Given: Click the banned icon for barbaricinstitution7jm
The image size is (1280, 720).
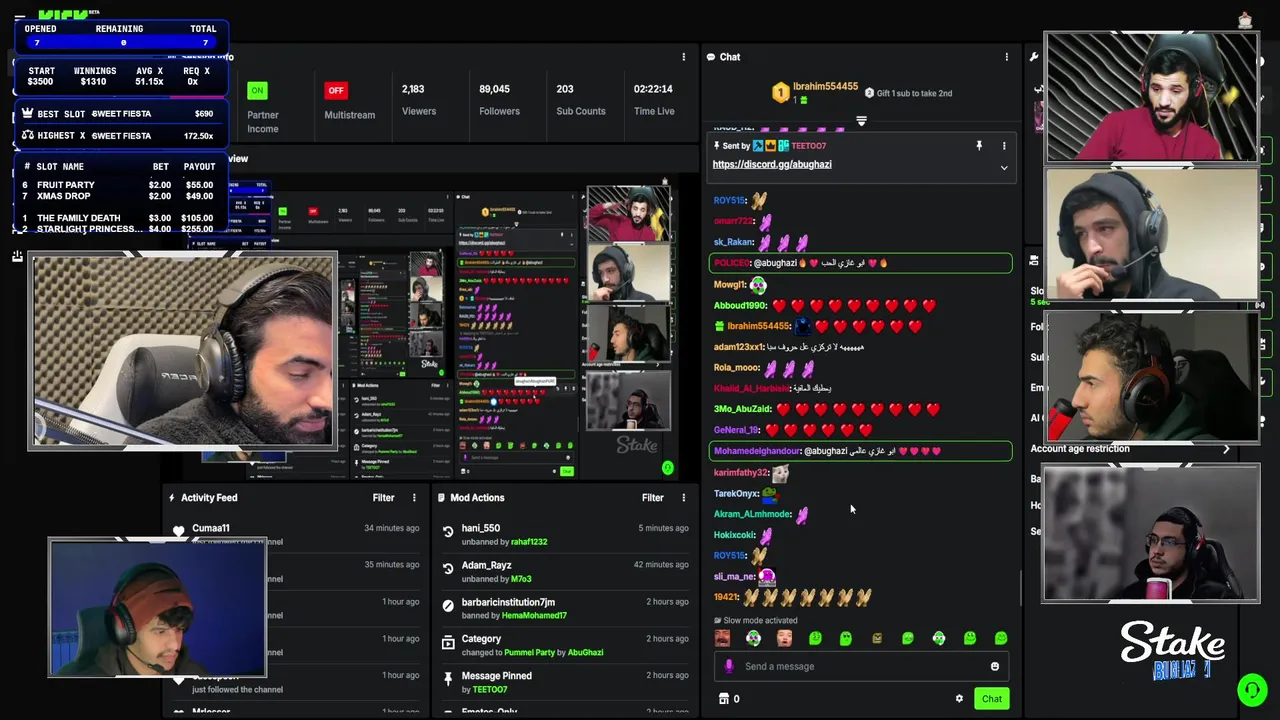Looking at the screenshot, I should 448,606.
